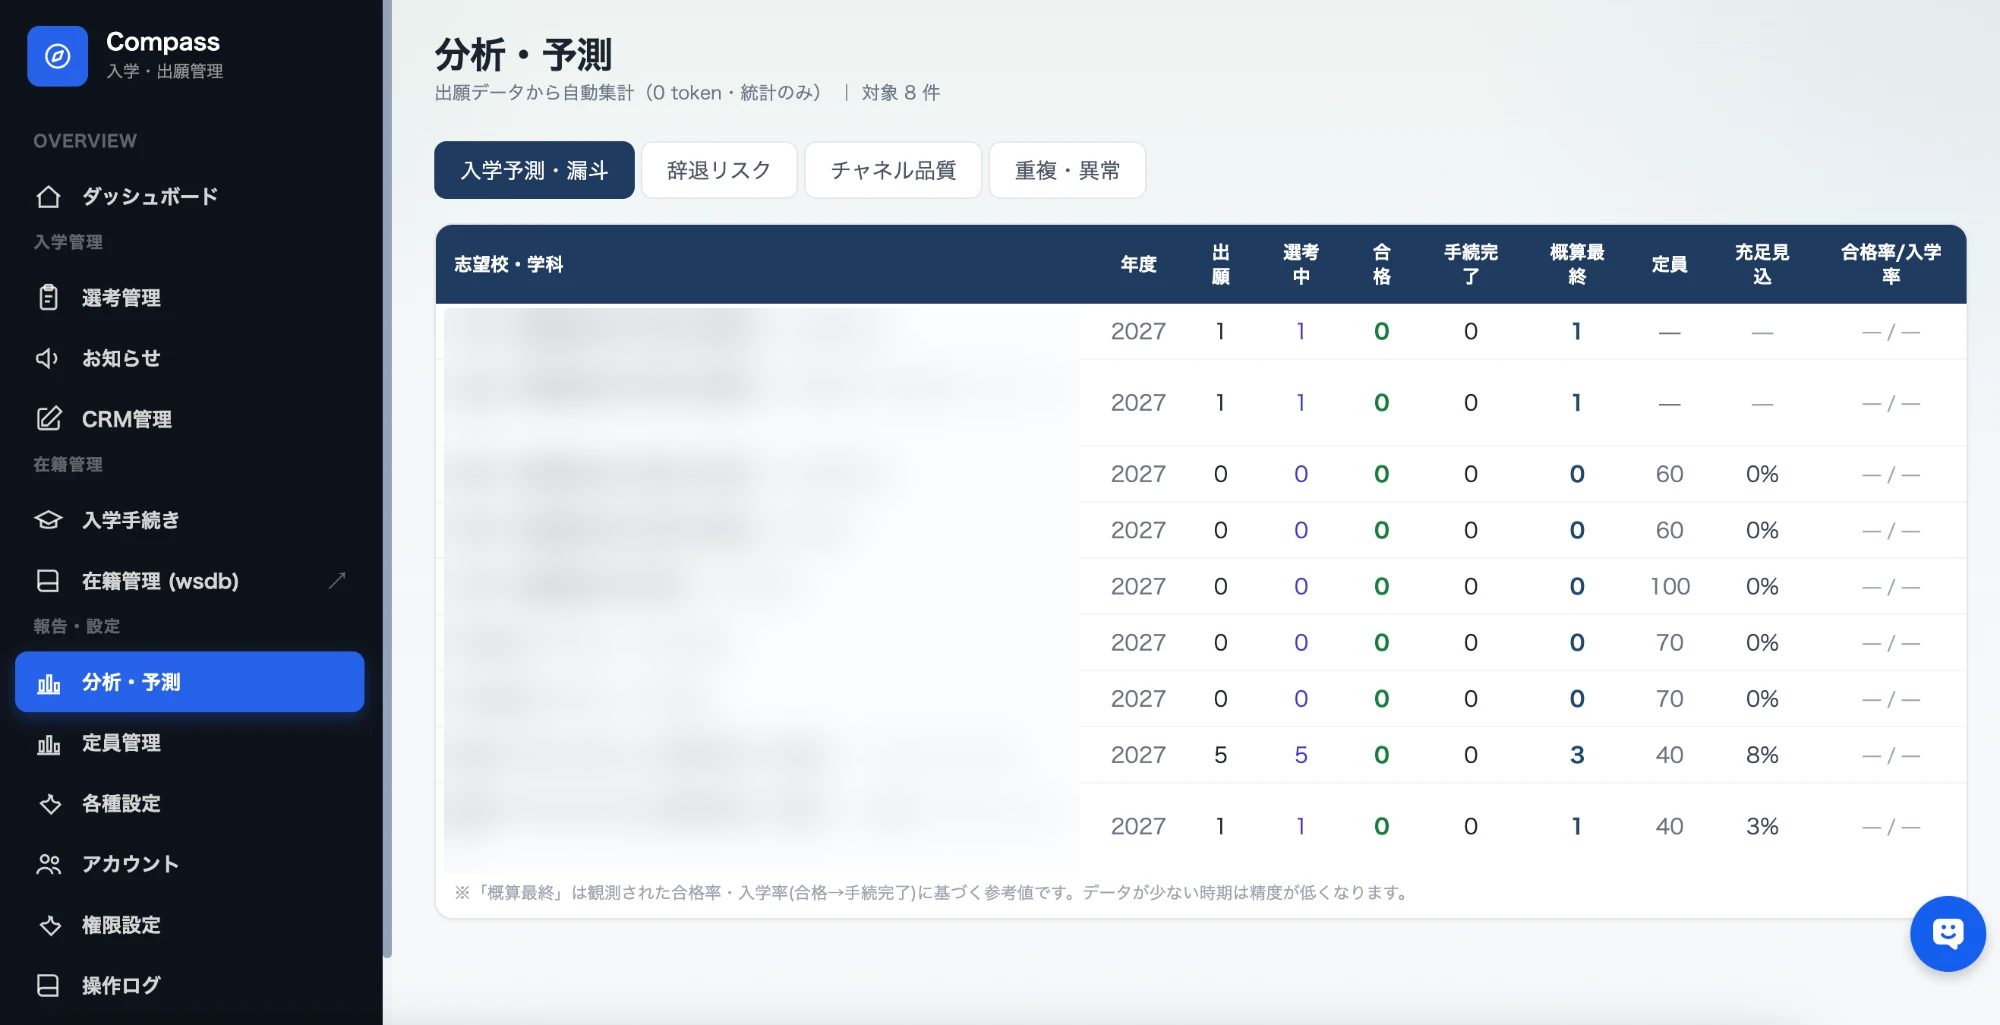Switch to 辞退リスク tab
This screenshot has width=2000, height=1025.
[x=719, y=170]
